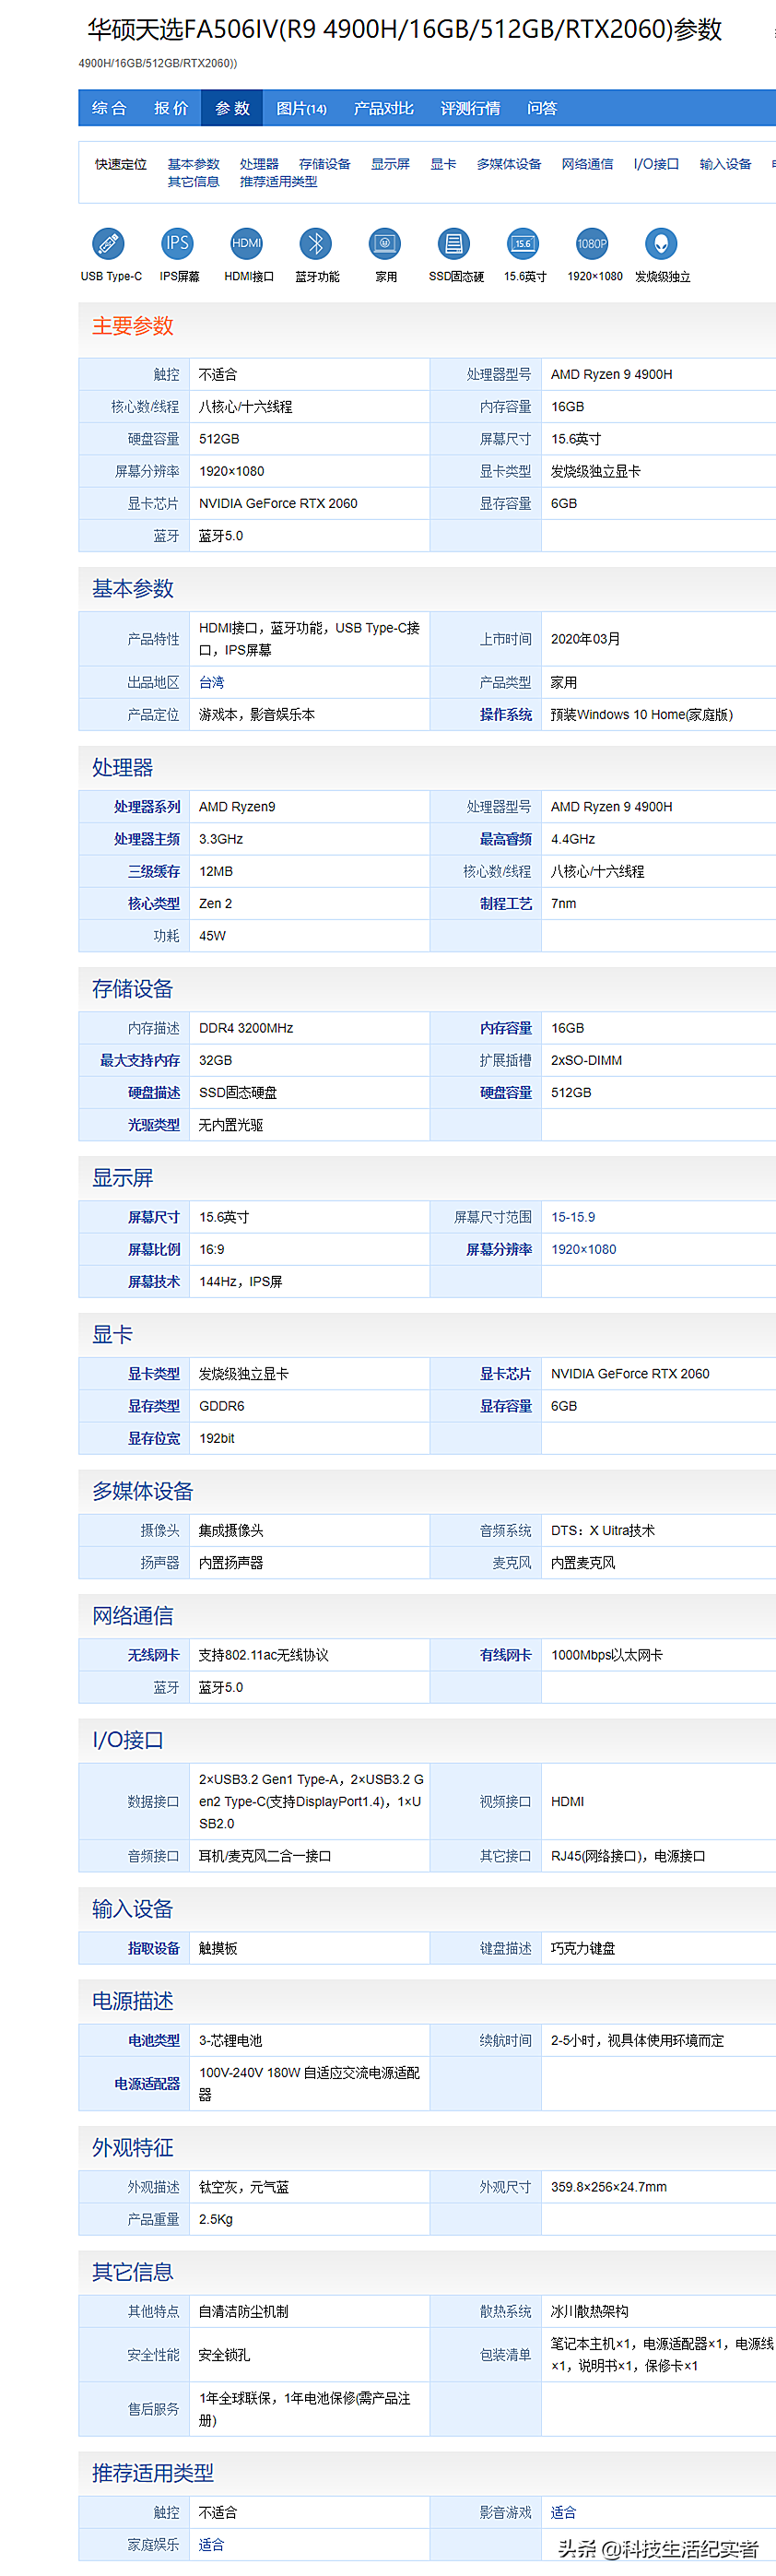This screenshot has height=2576, width=776.
Task: Click the 适合 link beside 家庭娱乐
Action: coord(211,2544)
